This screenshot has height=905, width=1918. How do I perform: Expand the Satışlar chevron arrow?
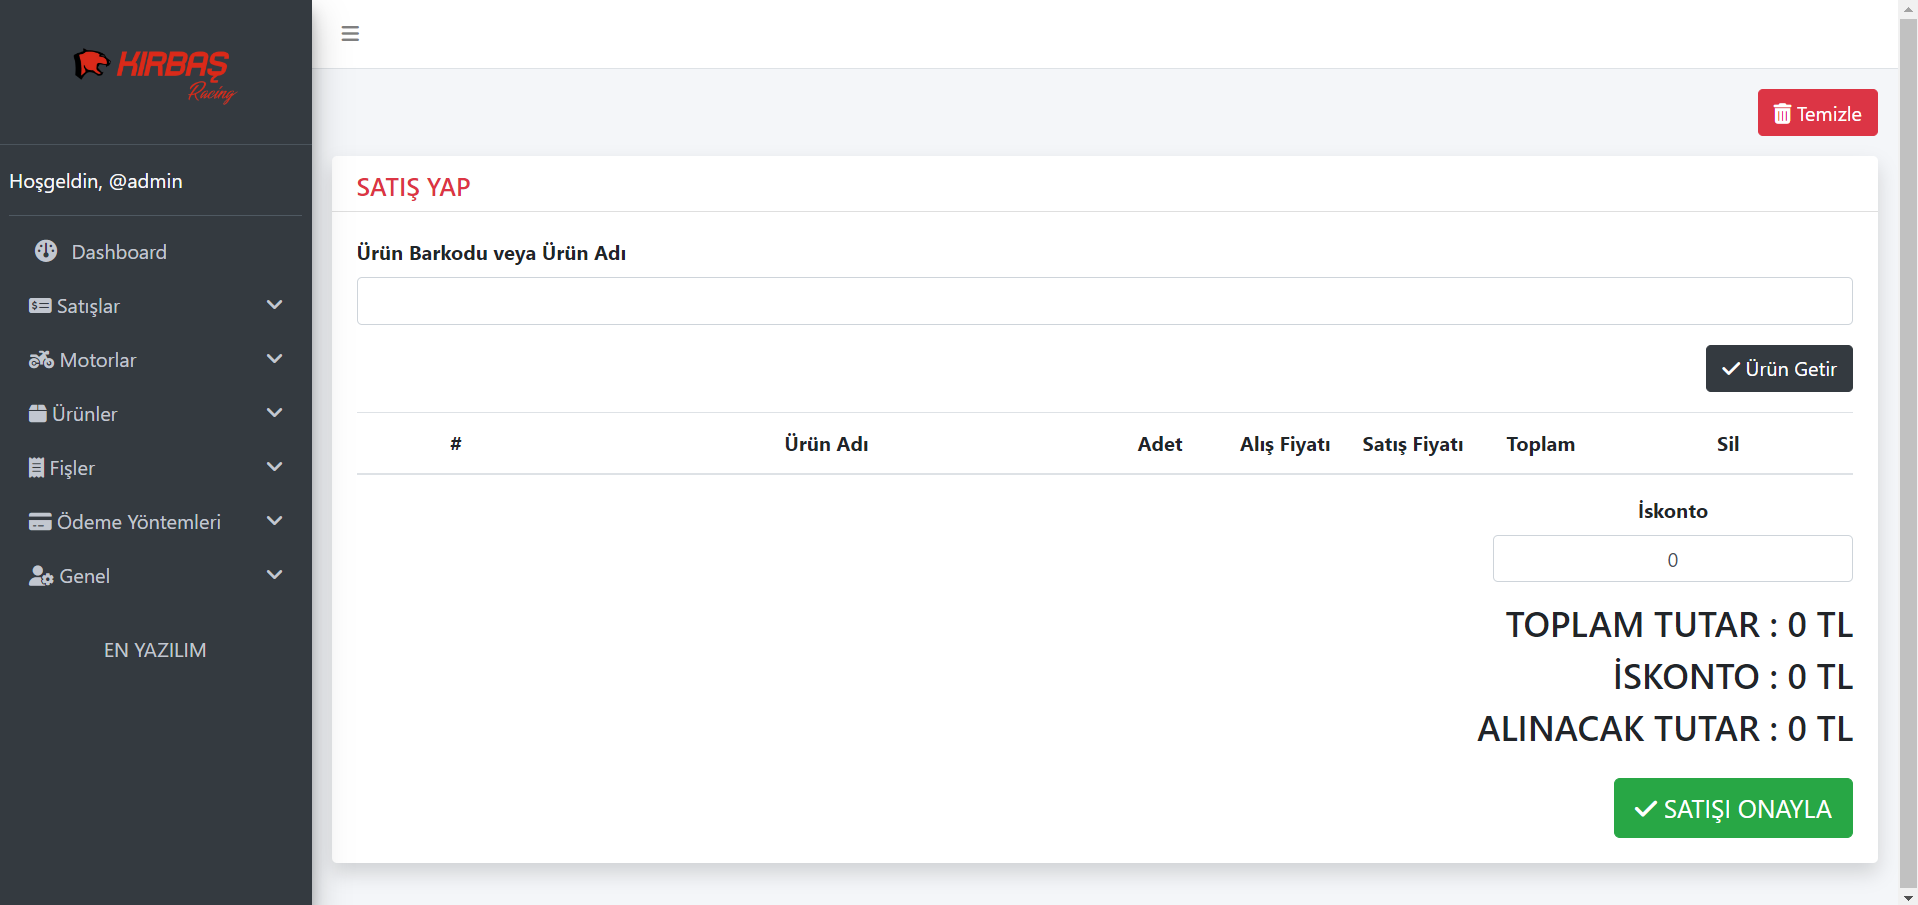point(275,305)
